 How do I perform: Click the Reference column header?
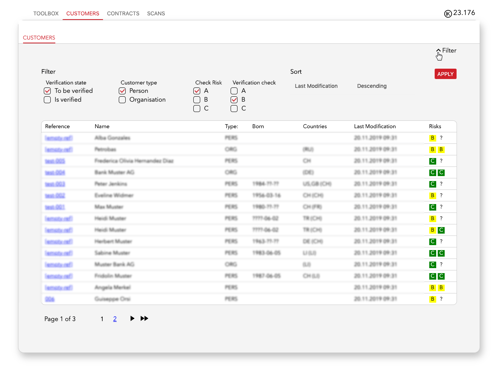[x=57, y=126]
